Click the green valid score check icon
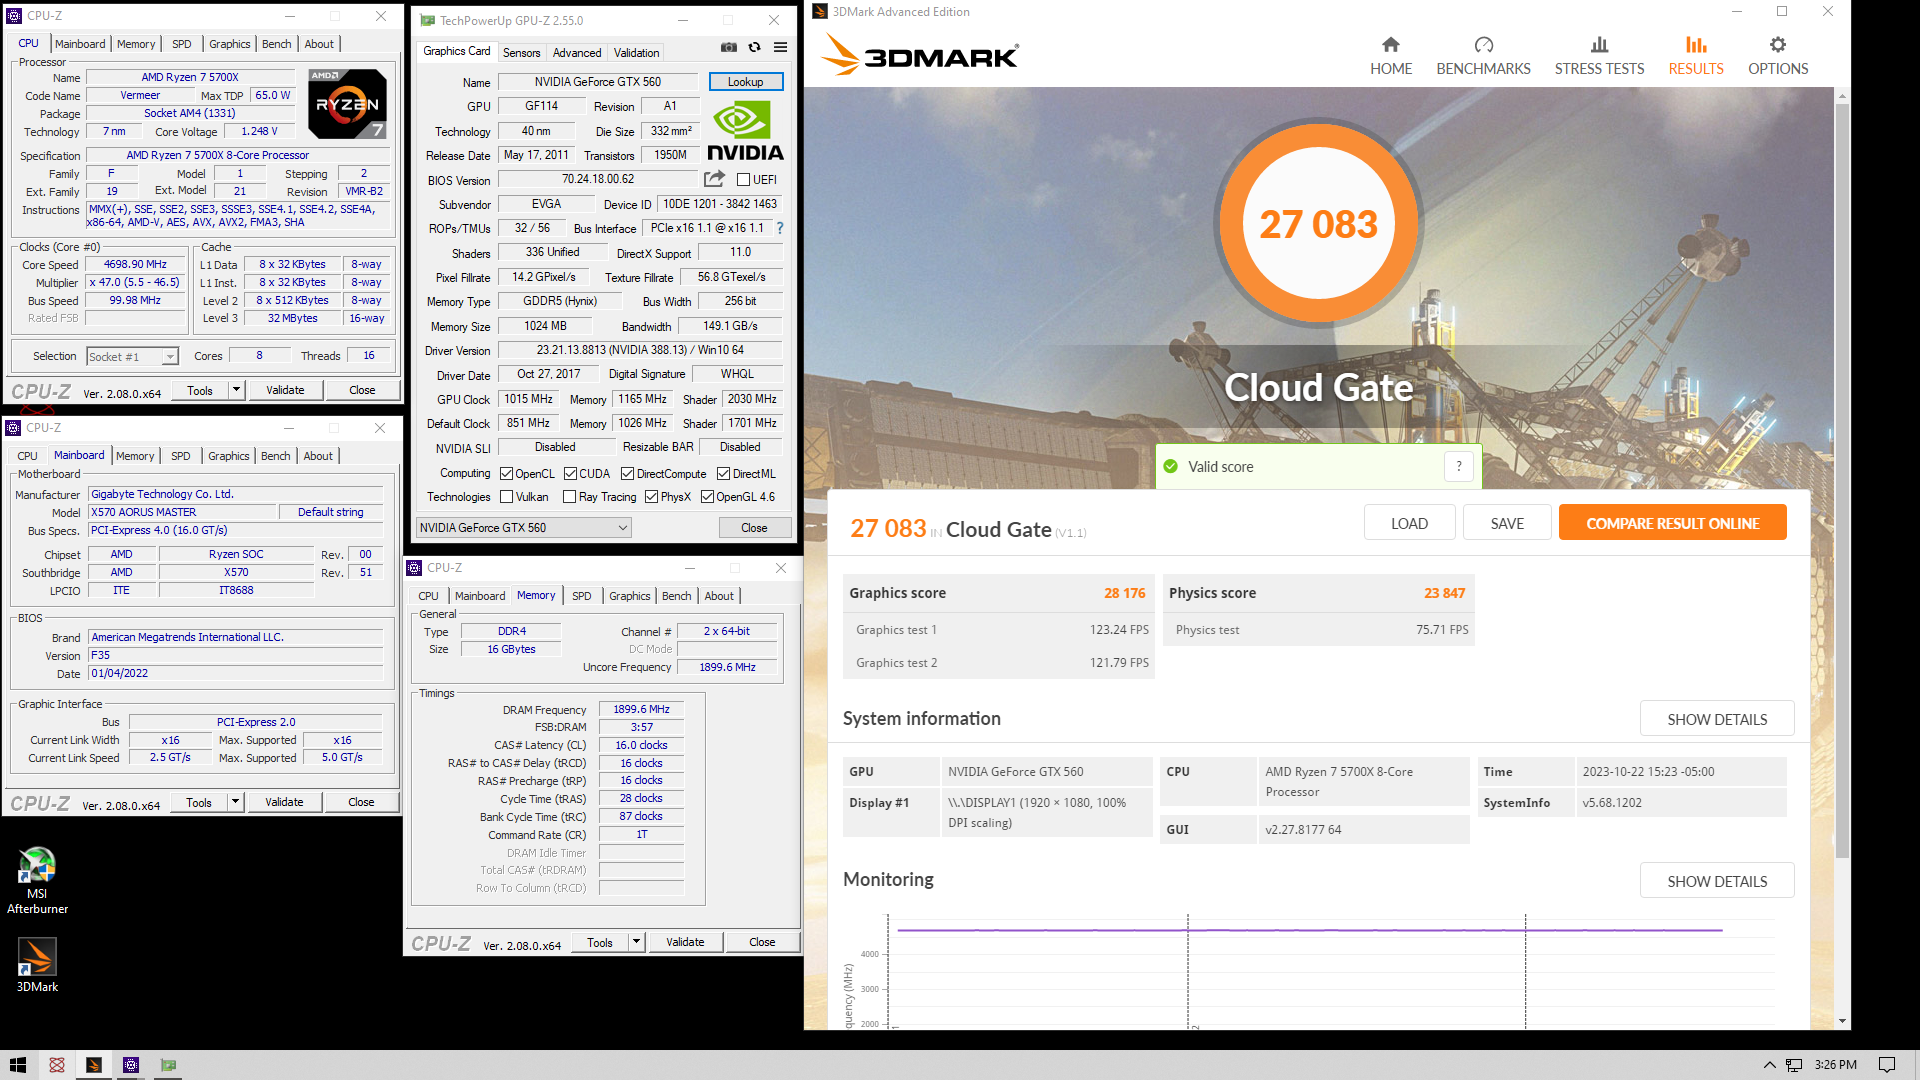Screen dimensions: 1920x1080 click(x=1170, y=466)
